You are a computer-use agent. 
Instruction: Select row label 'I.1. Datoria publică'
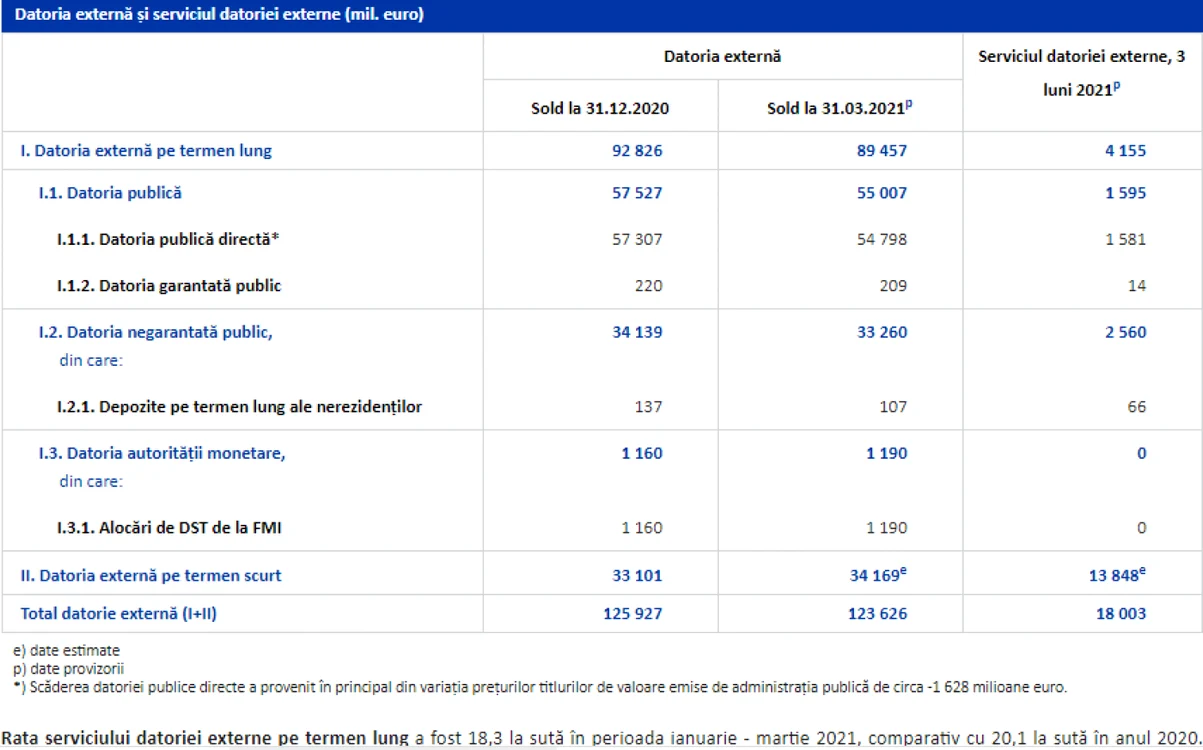(x=110, y=192)
